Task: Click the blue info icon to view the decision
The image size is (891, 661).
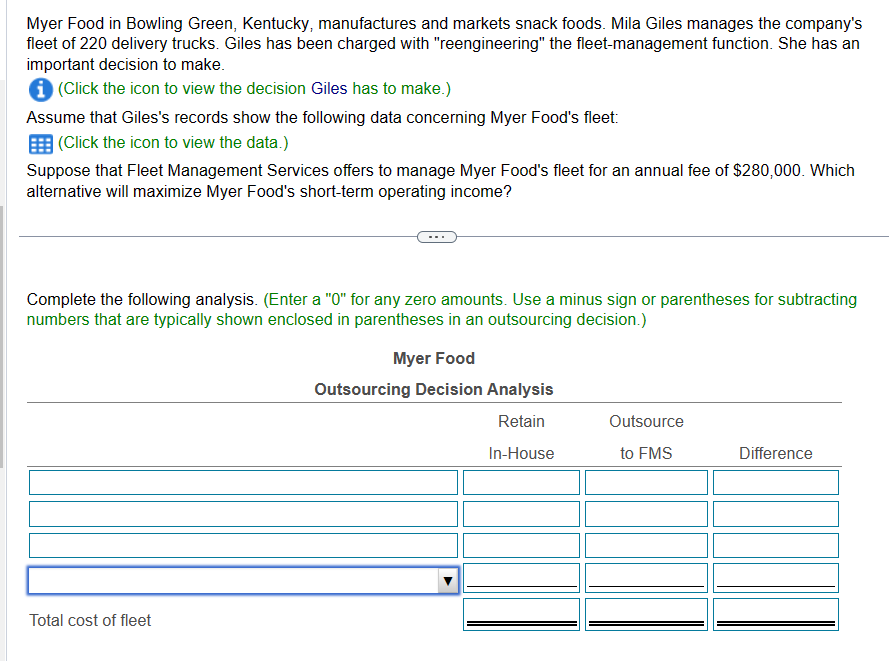Action: [40, 89]
